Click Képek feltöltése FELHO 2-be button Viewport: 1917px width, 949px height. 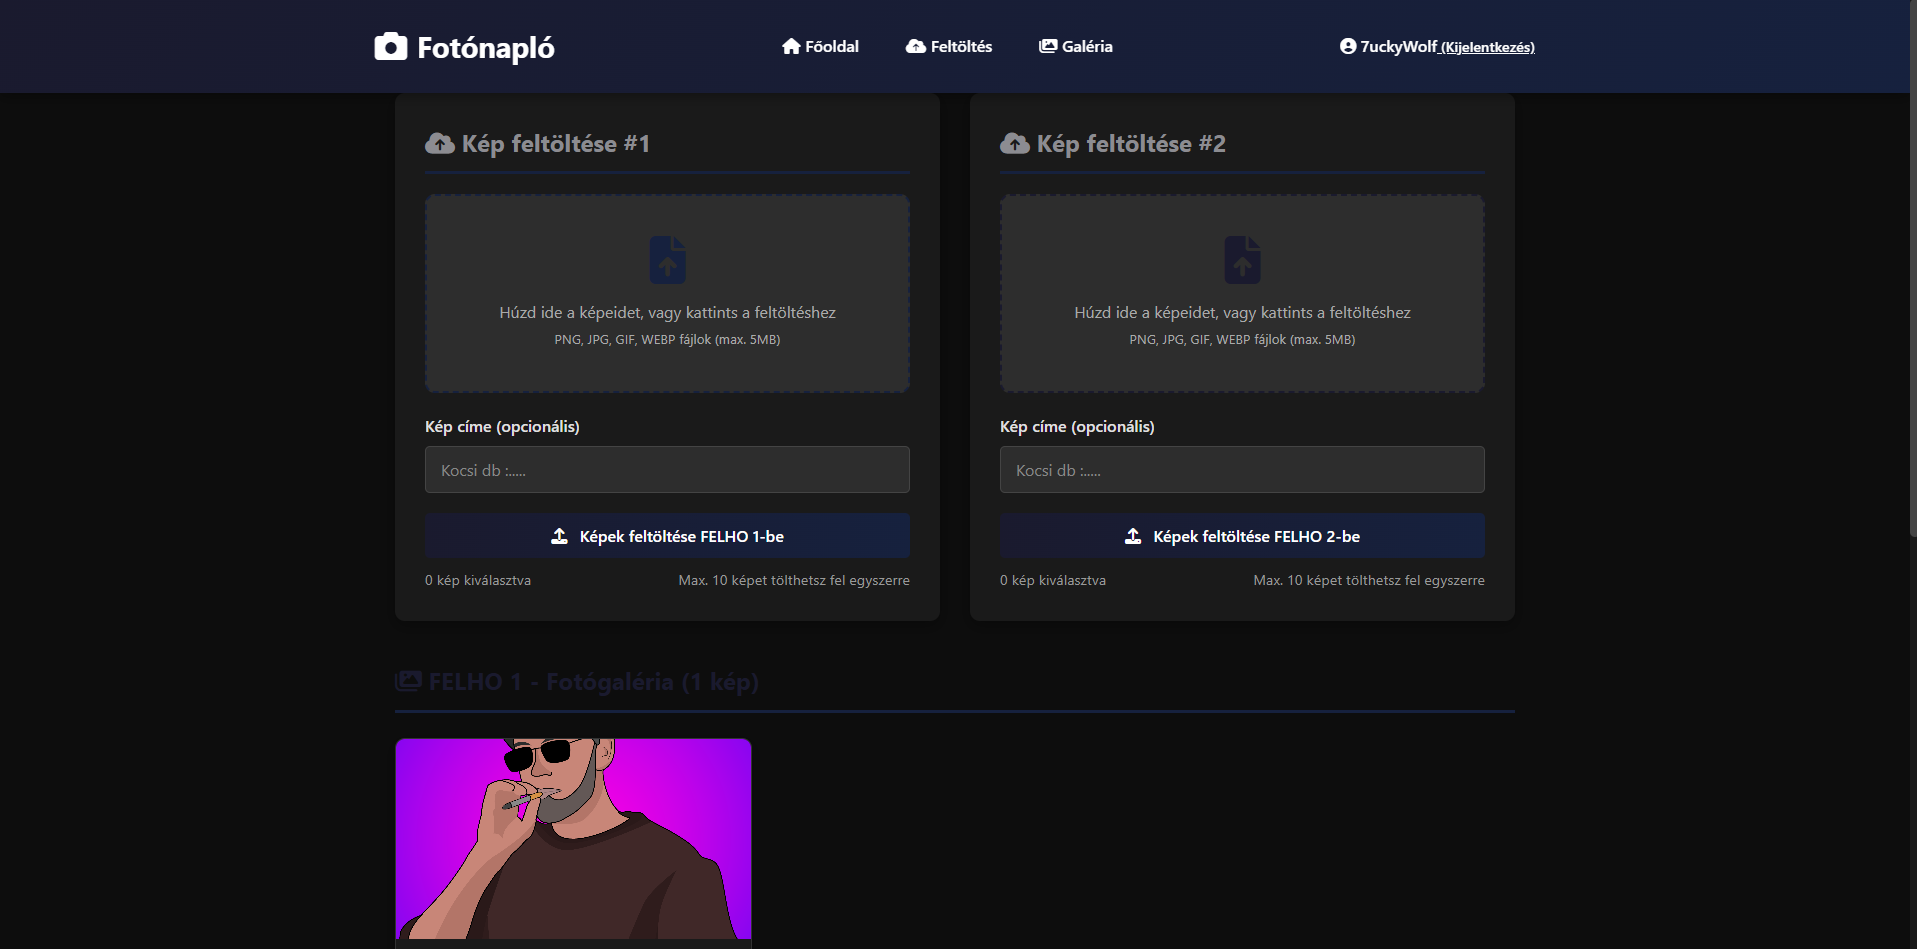tap(1242, 536)
